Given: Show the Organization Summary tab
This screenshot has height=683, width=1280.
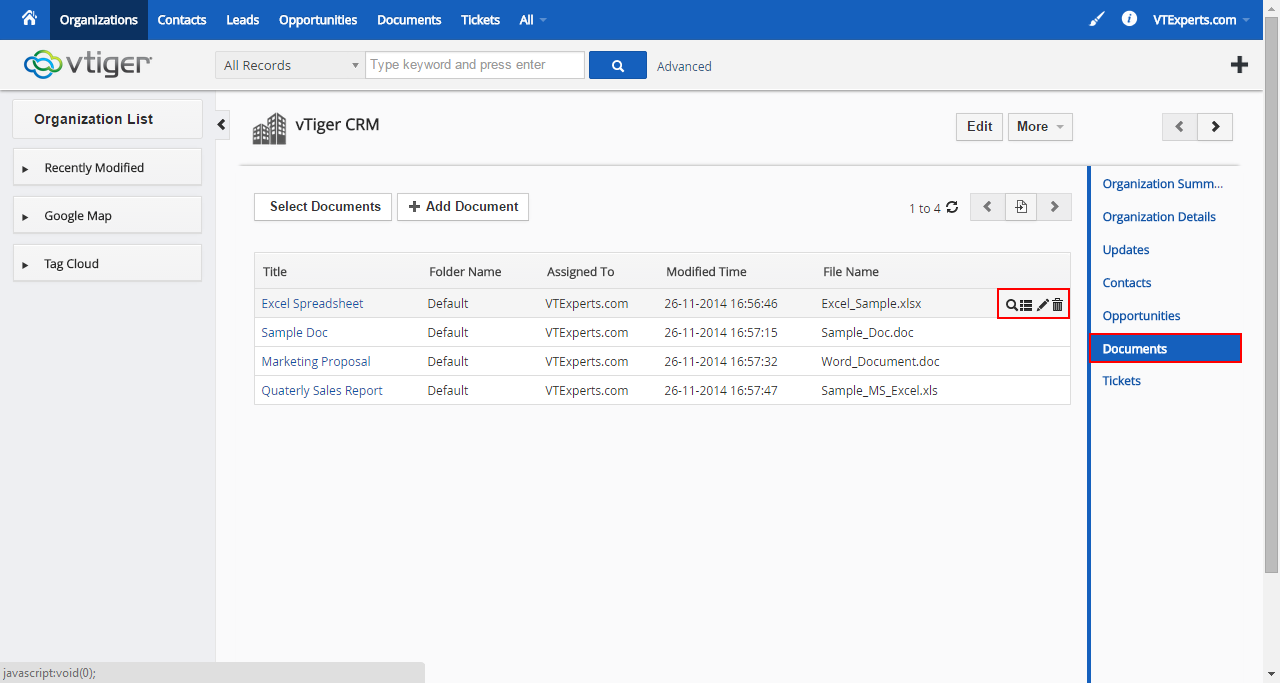Looking at the screenshot, I should point(1163,184).
